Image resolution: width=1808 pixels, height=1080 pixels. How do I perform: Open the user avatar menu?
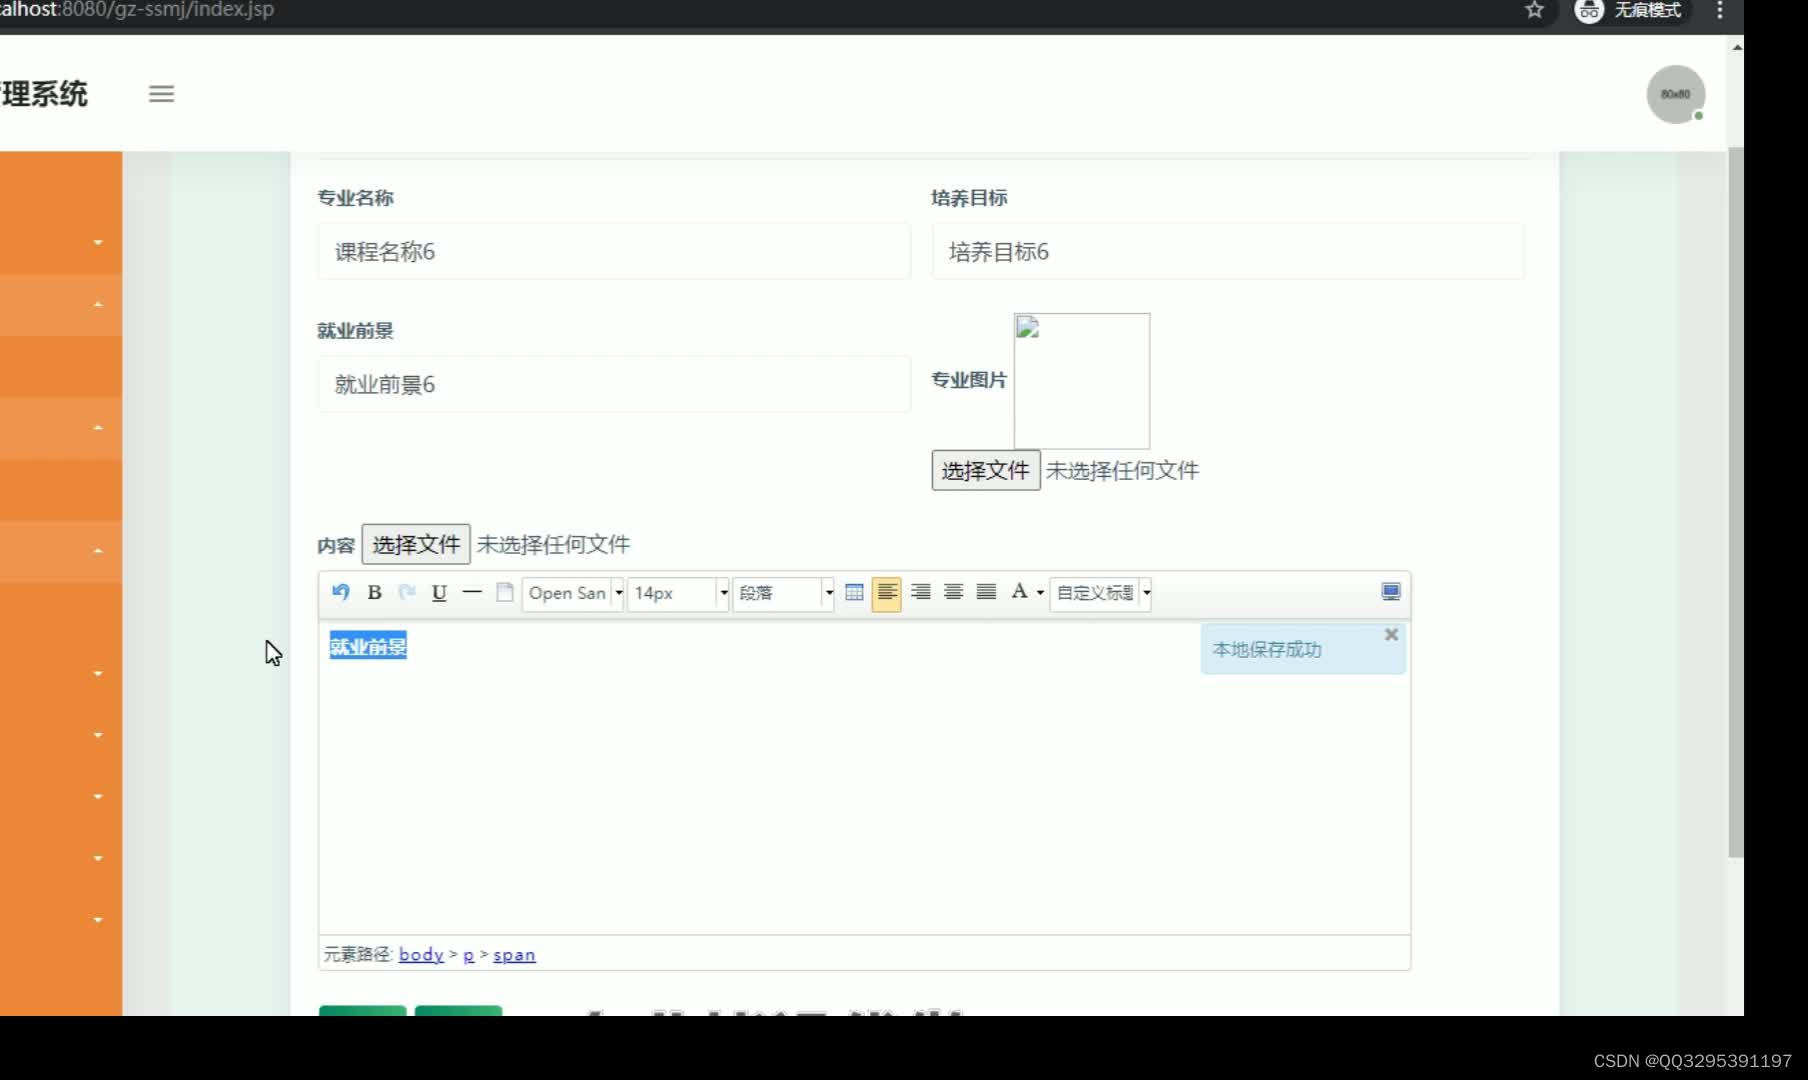click(x=1676, y=94)
